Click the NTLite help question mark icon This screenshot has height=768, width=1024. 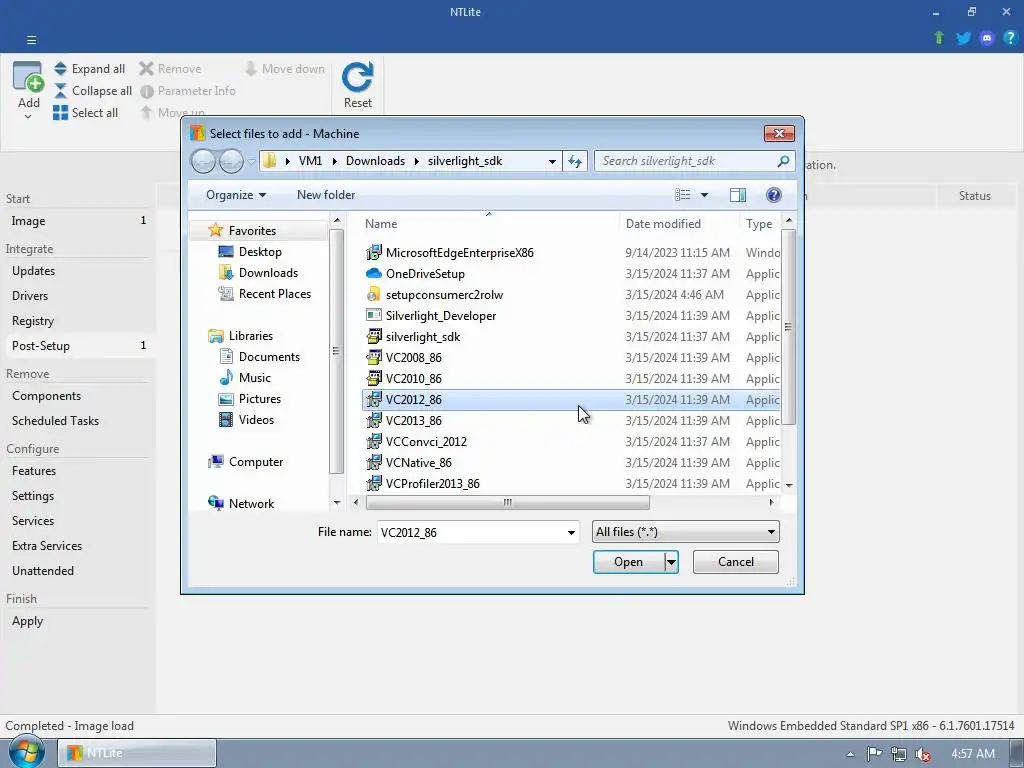(x=1010, y=38)
